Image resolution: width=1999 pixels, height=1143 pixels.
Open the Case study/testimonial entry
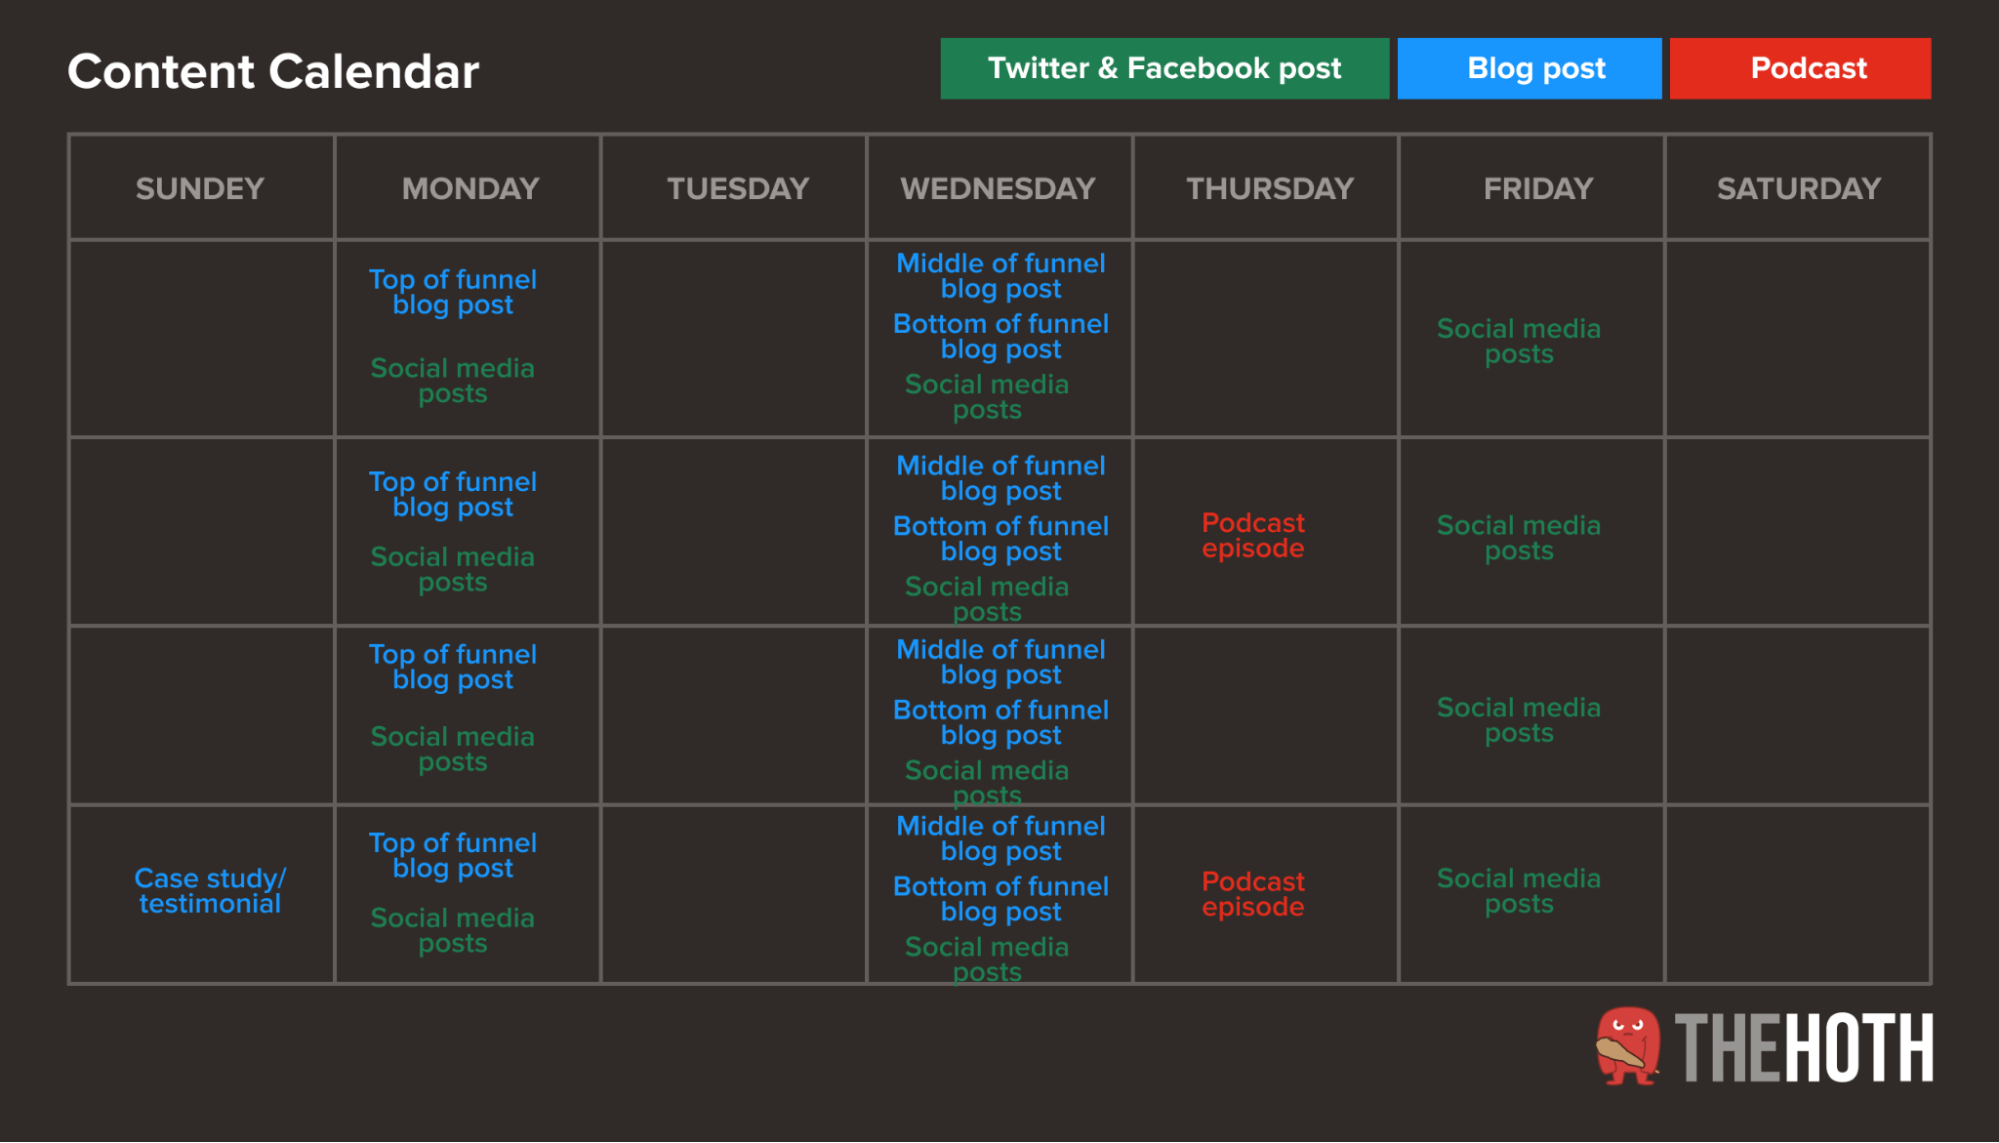[x=210, y=891]
